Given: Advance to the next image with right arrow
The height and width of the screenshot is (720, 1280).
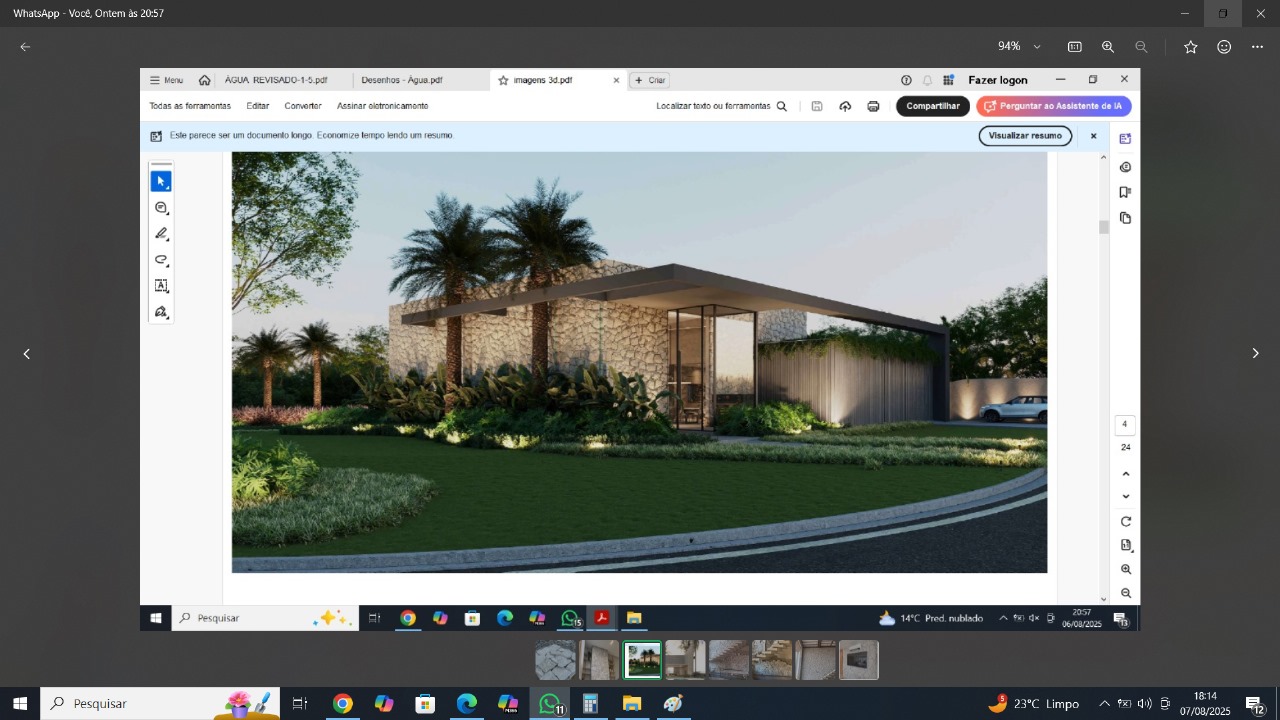Looking at the screenshot, I should 1255,354.
